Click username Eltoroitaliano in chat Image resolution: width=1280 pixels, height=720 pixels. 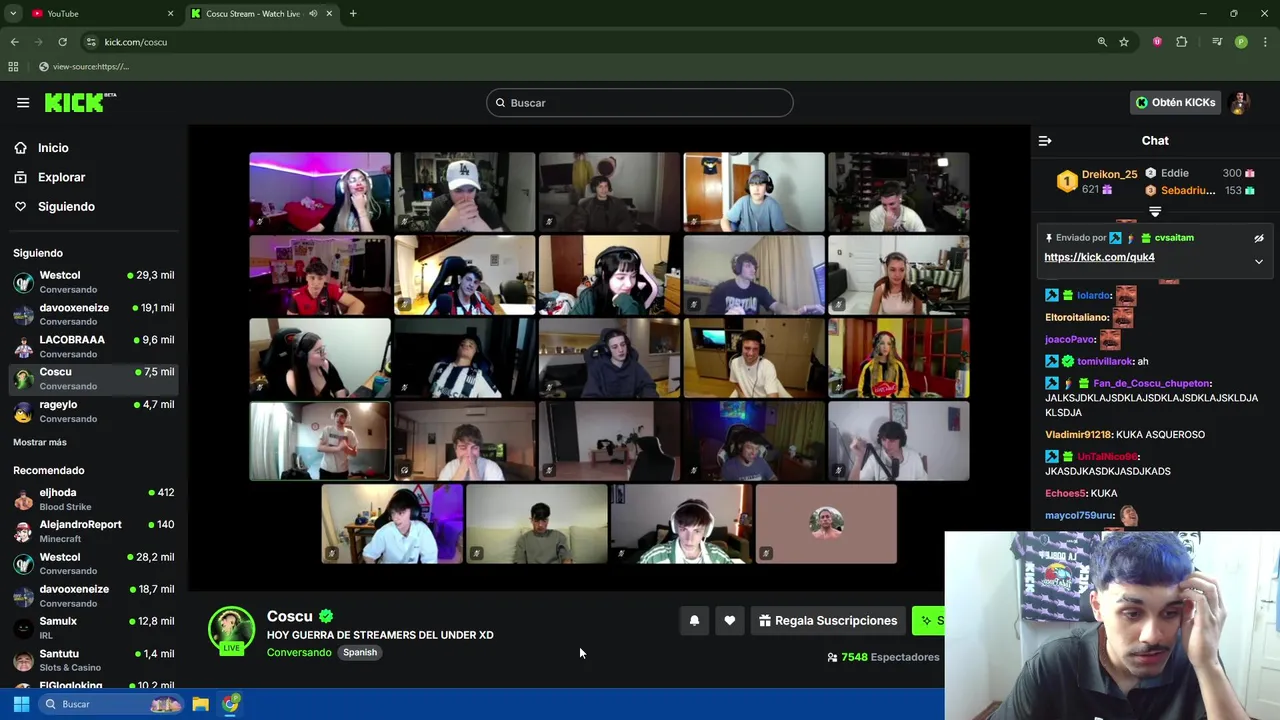tap(1076, 318)
